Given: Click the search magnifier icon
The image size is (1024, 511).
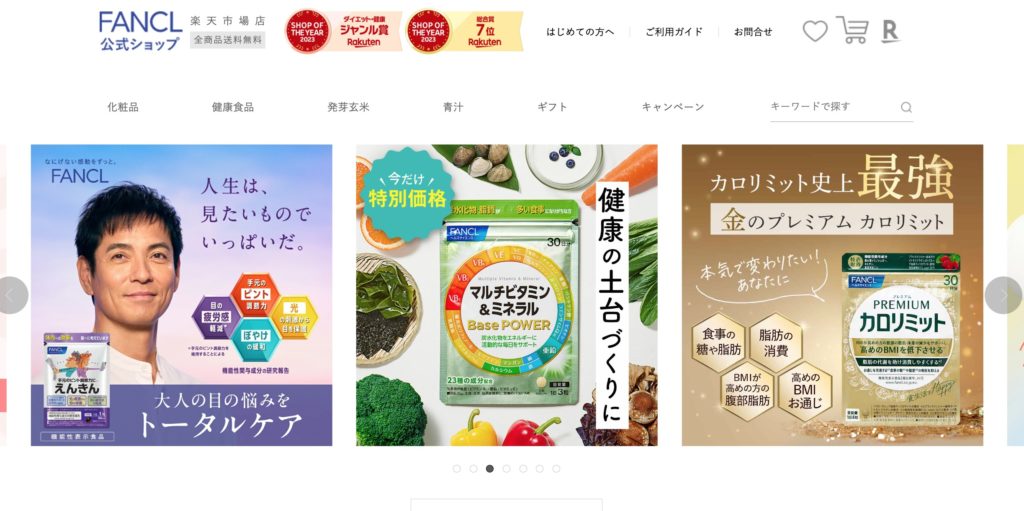Looking at the screenshot, I should click(x=906, y=107).
